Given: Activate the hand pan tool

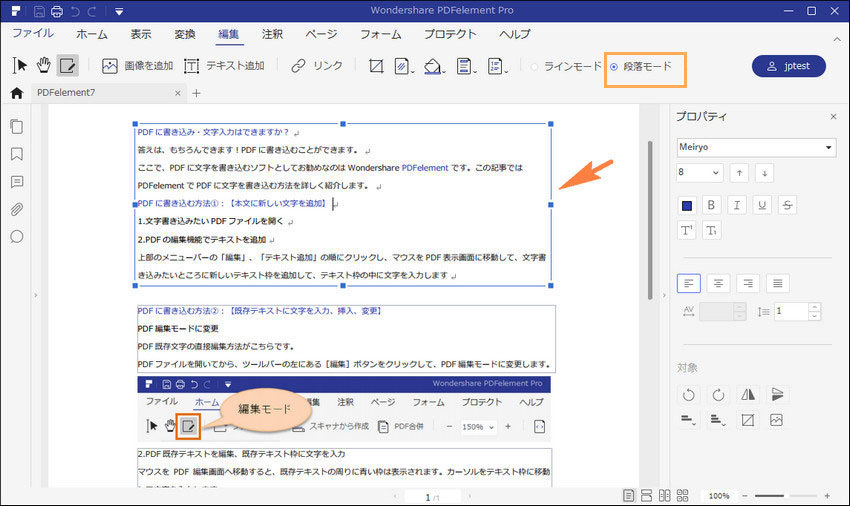Looking at the screenshot, I should pyautogui.click(x=43, y=66).
